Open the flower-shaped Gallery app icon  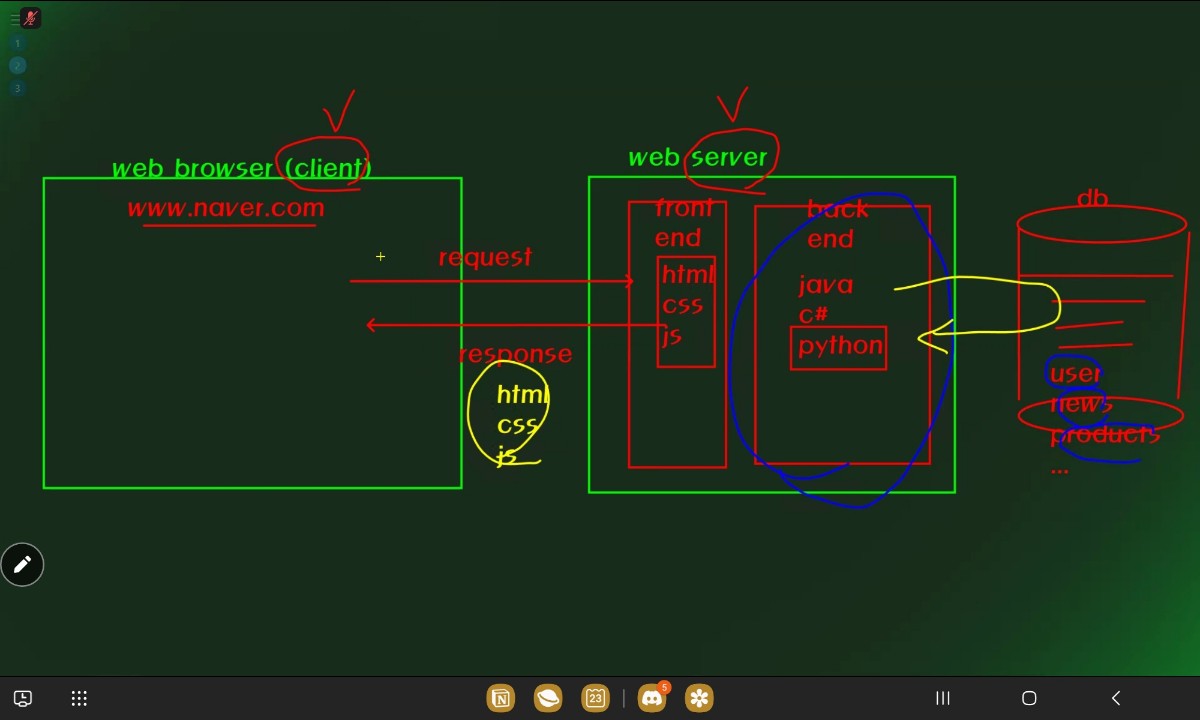(699, 698)
